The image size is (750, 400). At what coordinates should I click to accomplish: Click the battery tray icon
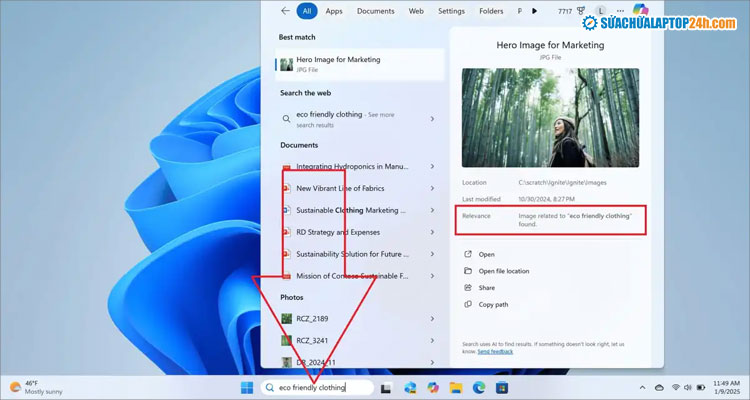701,388
